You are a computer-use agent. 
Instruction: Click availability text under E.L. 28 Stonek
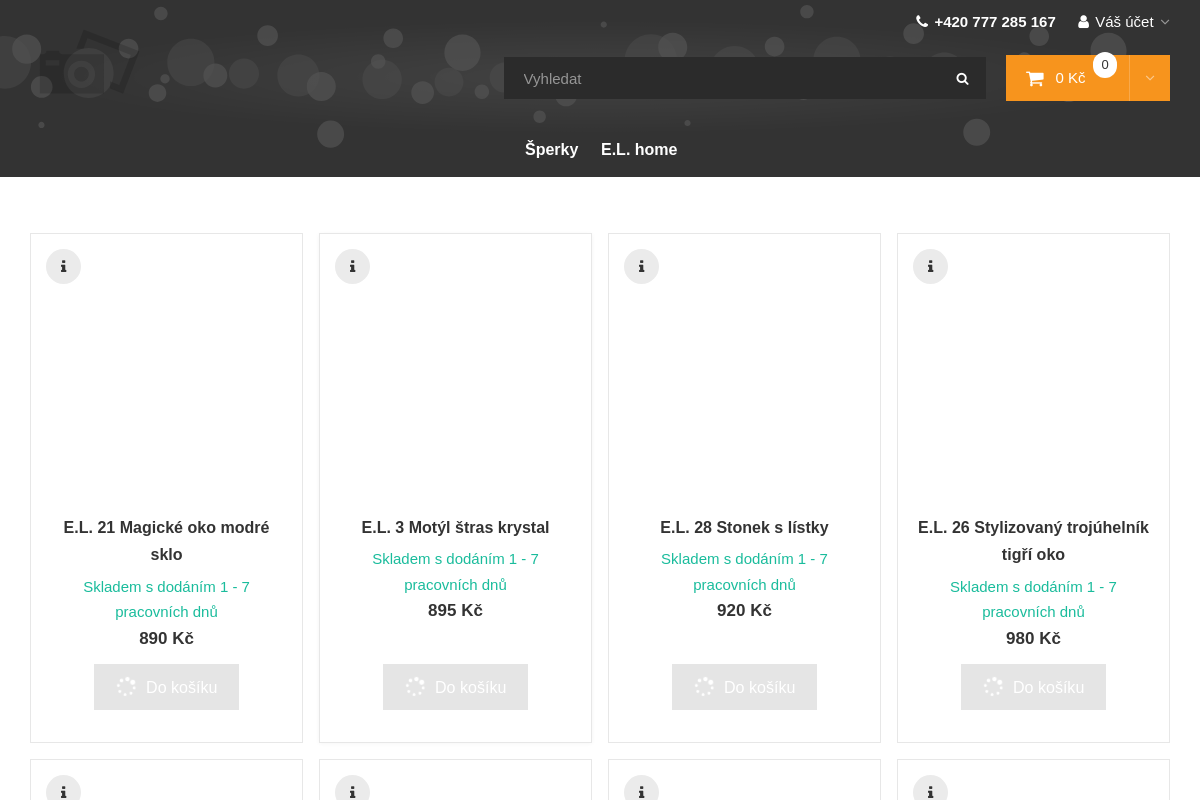pos(744,571)
